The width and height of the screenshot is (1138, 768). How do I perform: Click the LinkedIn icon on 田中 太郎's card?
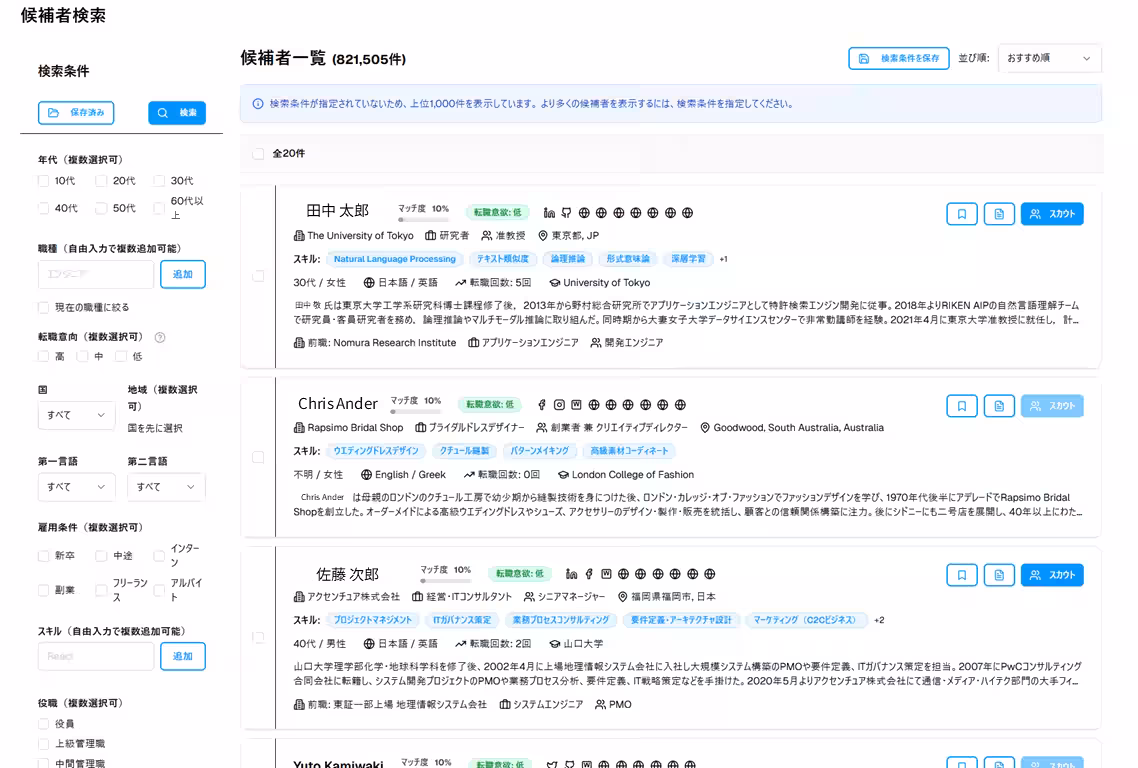pos(547,212)
